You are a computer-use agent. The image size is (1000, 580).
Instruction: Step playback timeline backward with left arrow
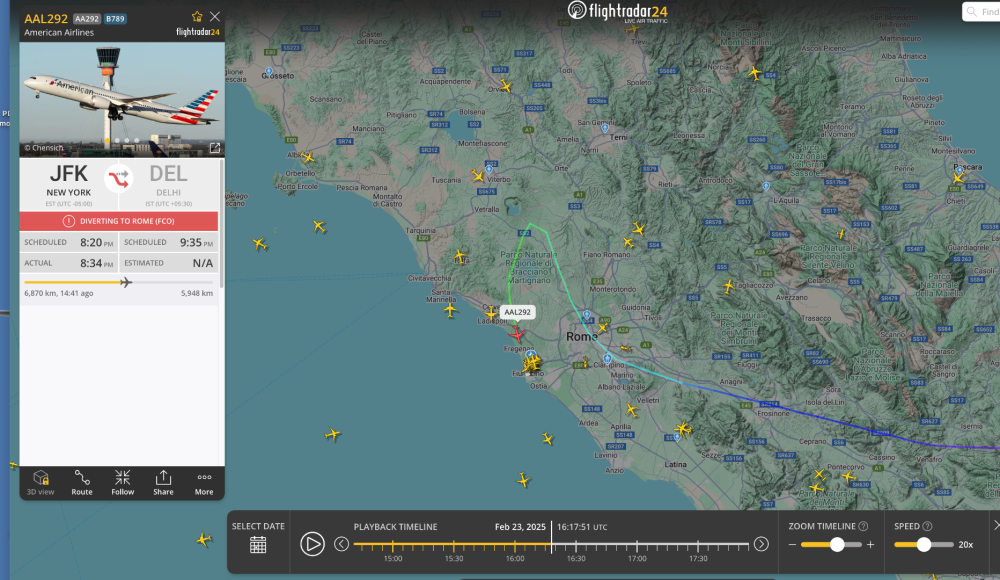(x=341, y=544)
